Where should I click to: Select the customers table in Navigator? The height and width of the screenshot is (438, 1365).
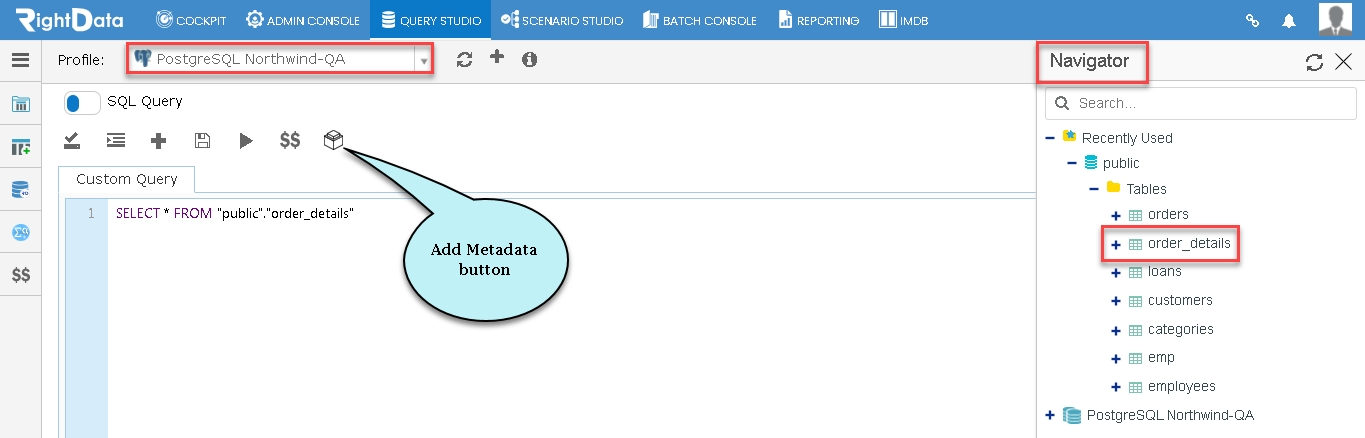(1180, 301)
